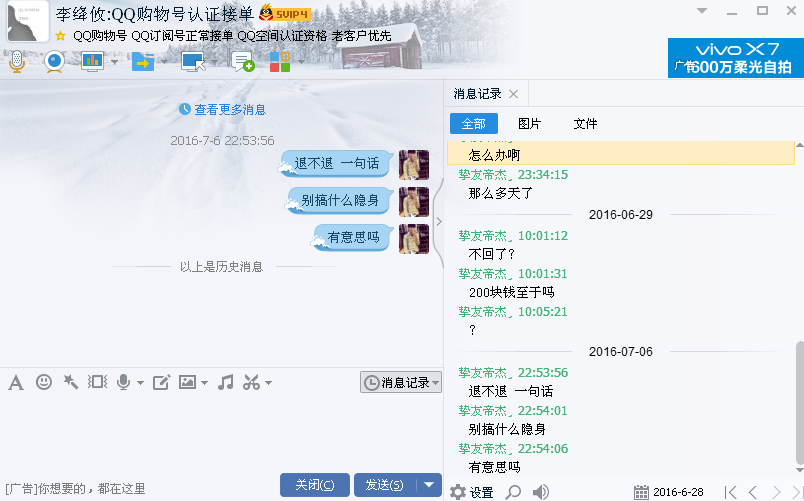Click the send file folder icon
804x501 pixels.
(143, 62)
